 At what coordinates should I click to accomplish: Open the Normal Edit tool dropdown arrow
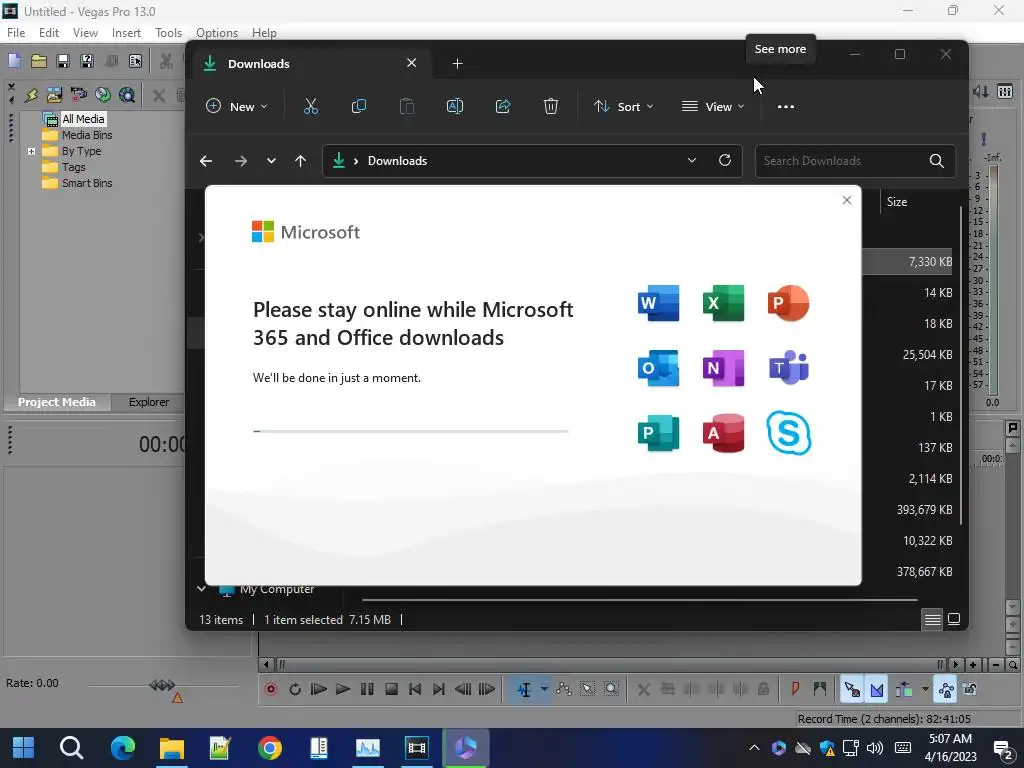(543, 689)
